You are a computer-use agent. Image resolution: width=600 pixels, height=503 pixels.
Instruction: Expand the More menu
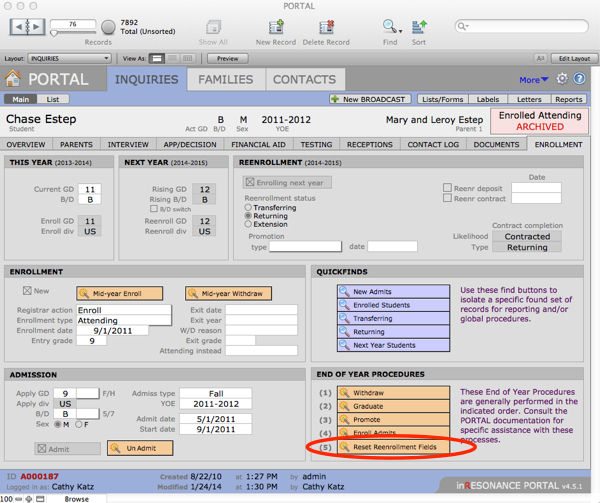pos(533,80)
